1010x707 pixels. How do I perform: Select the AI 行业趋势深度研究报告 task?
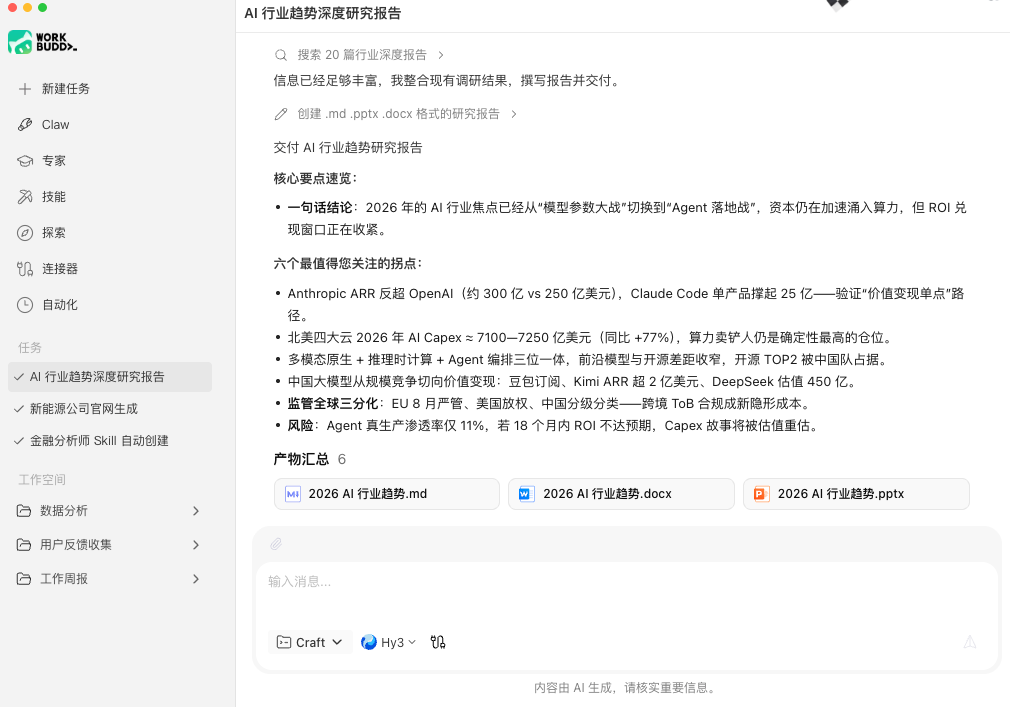(x=110, y=377)
